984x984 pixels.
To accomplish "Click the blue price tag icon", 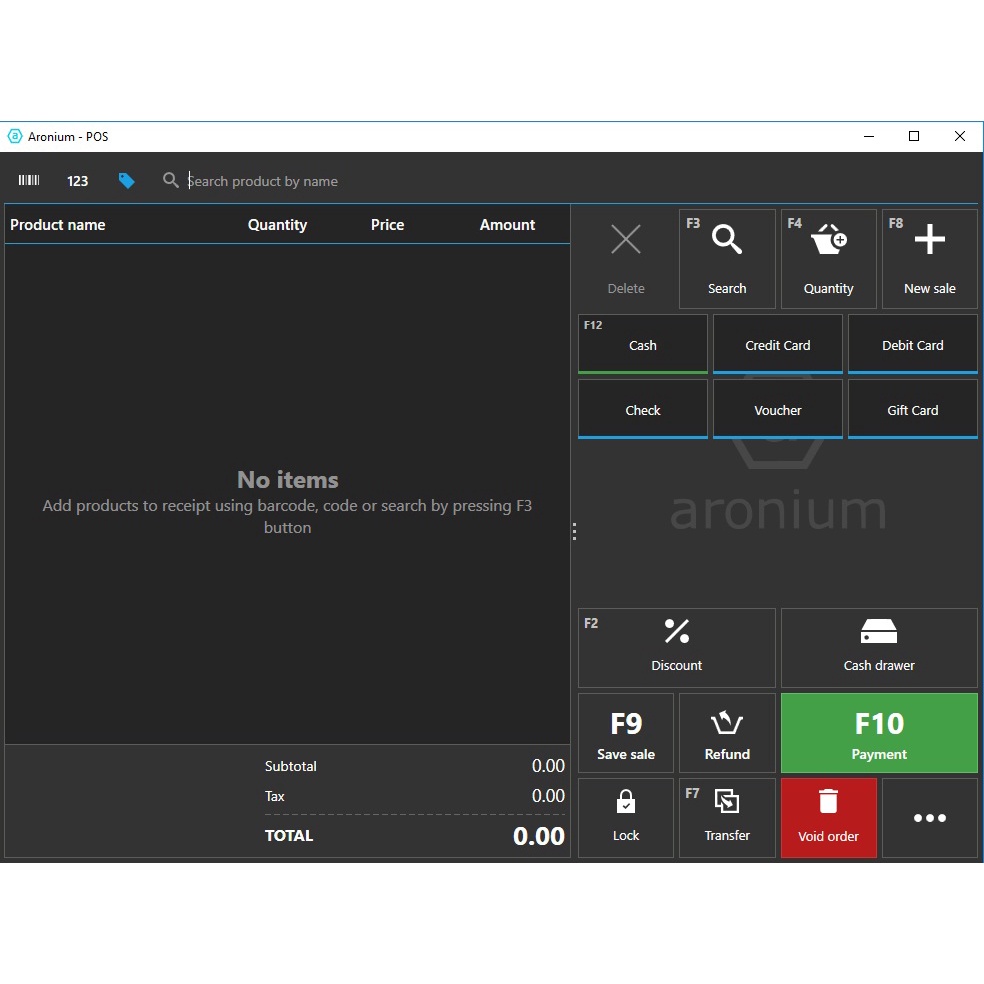I will tap(126, 181).
